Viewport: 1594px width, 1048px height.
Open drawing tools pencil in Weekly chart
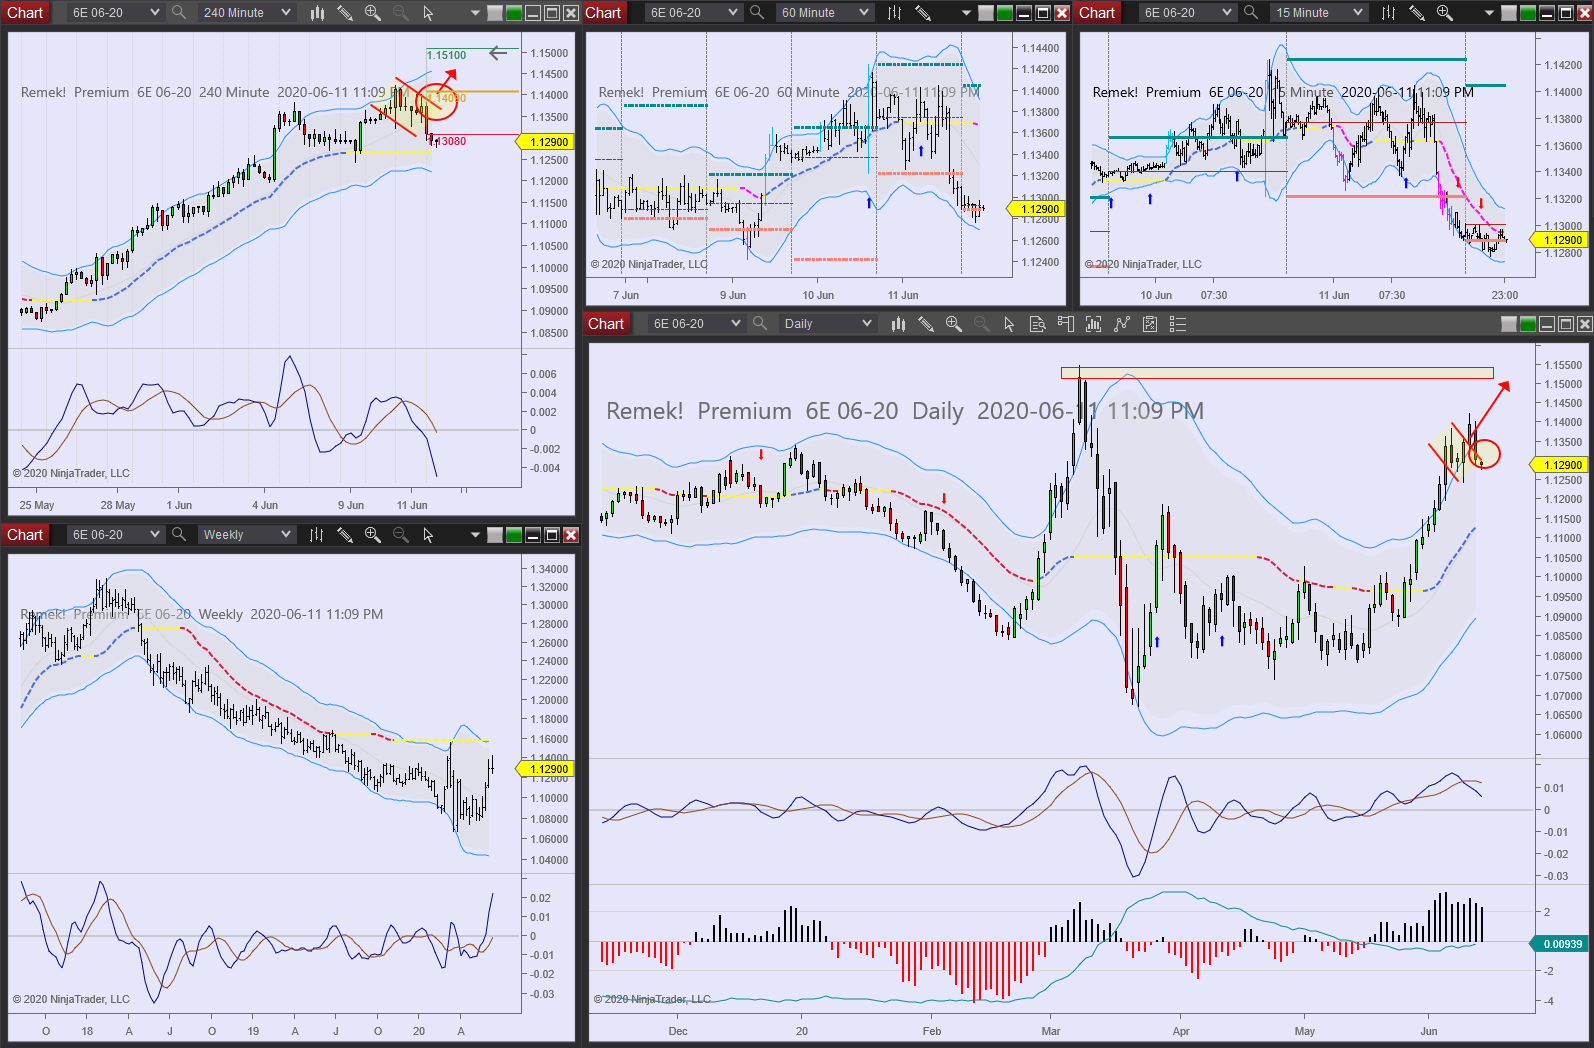pos(345,534)
